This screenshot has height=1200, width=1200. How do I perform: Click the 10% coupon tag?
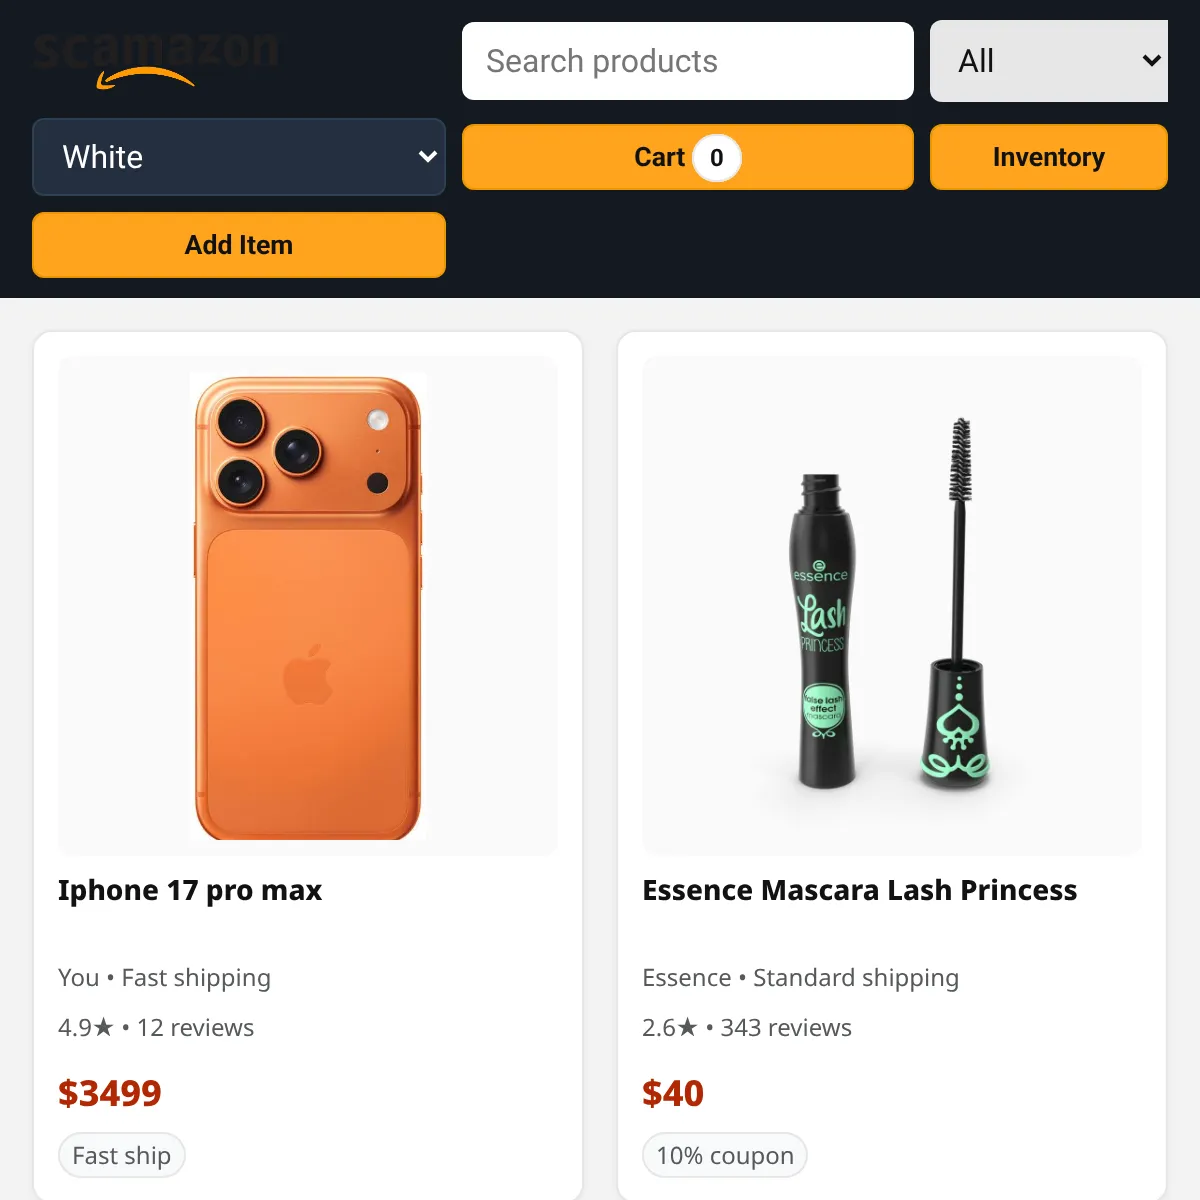[725, 1156]
